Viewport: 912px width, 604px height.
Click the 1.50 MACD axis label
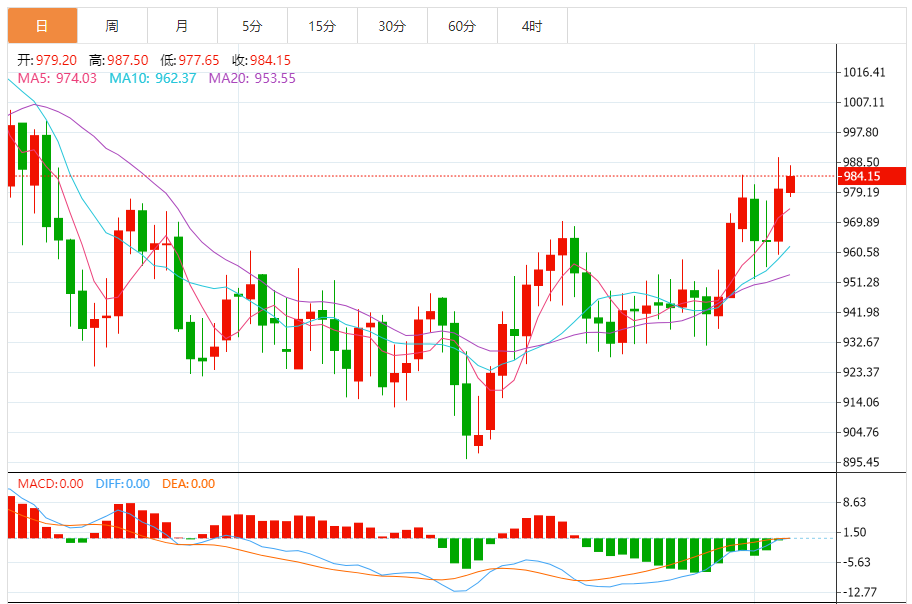pos(854,532)
